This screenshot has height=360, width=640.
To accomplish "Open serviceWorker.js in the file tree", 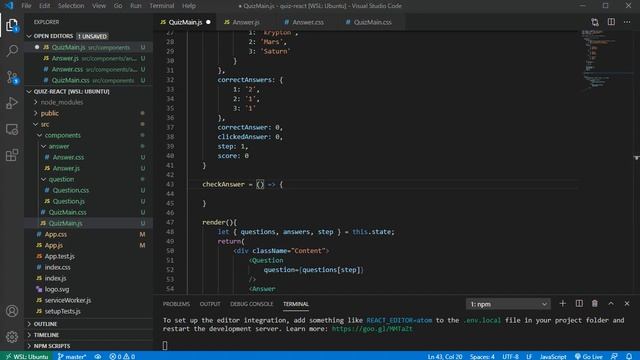I will click(x=68, y=300).
